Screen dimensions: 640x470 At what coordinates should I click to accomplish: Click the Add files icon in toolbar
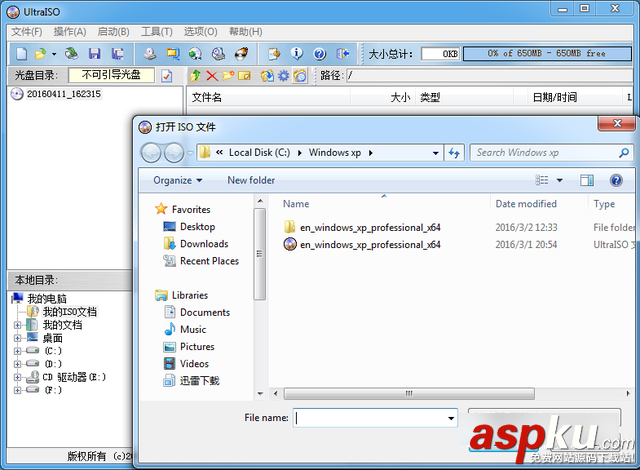pos(274,53)
